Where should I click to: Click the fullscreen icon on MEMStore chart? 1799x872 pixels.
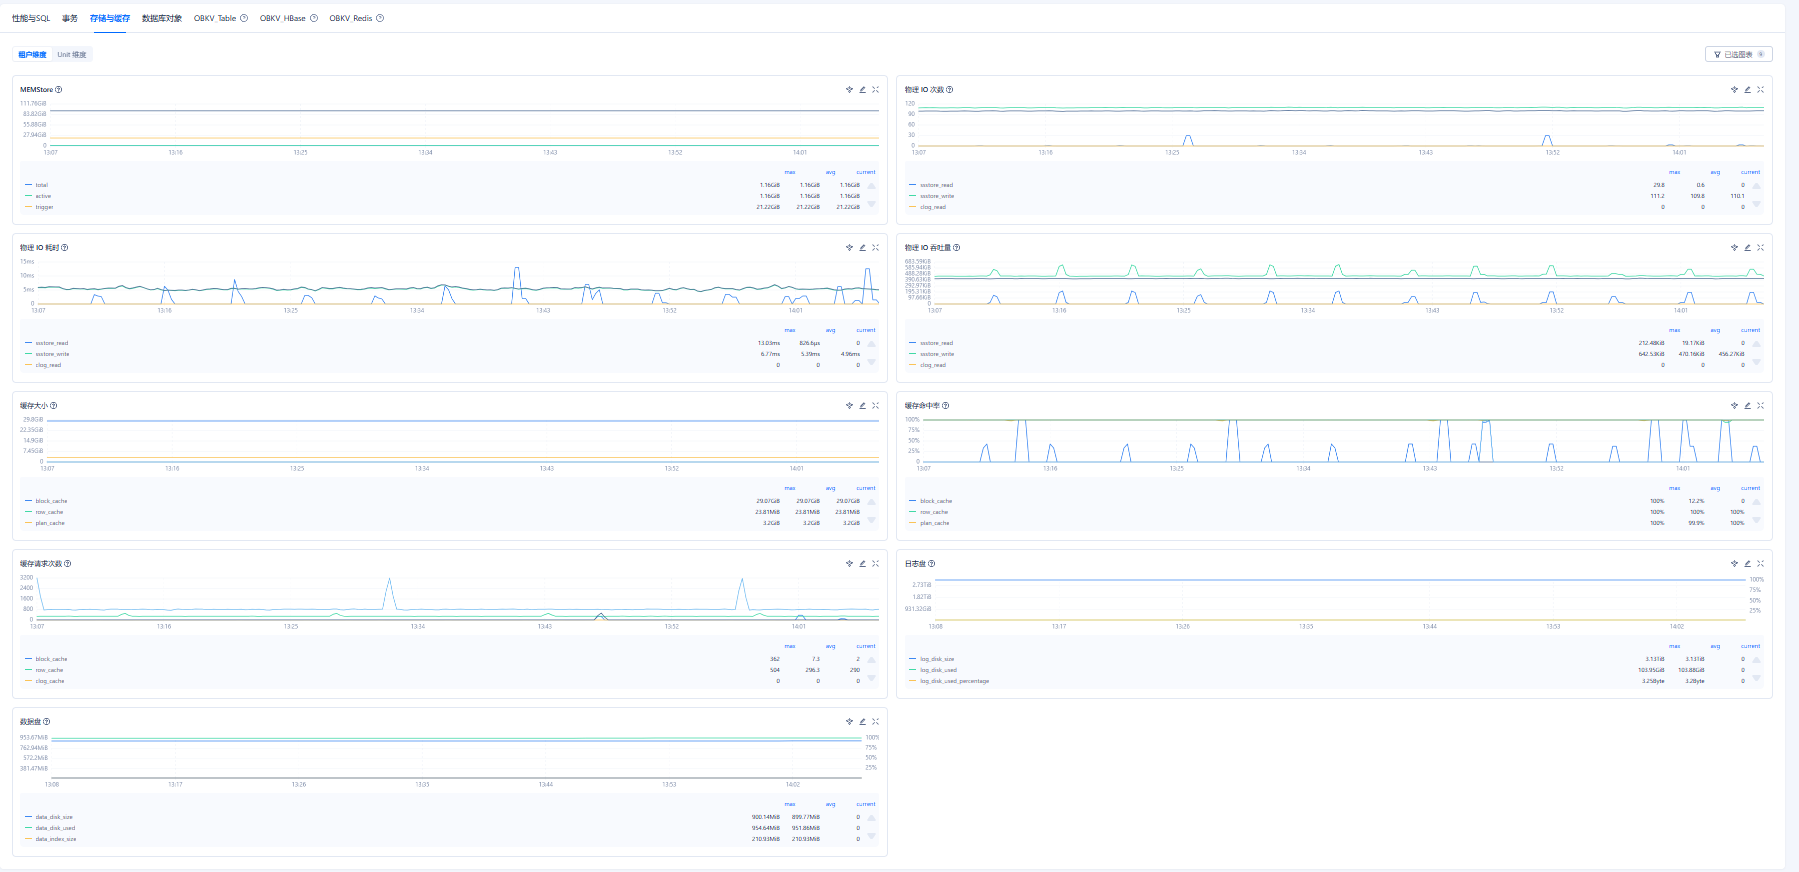click(x=875, y=90)
